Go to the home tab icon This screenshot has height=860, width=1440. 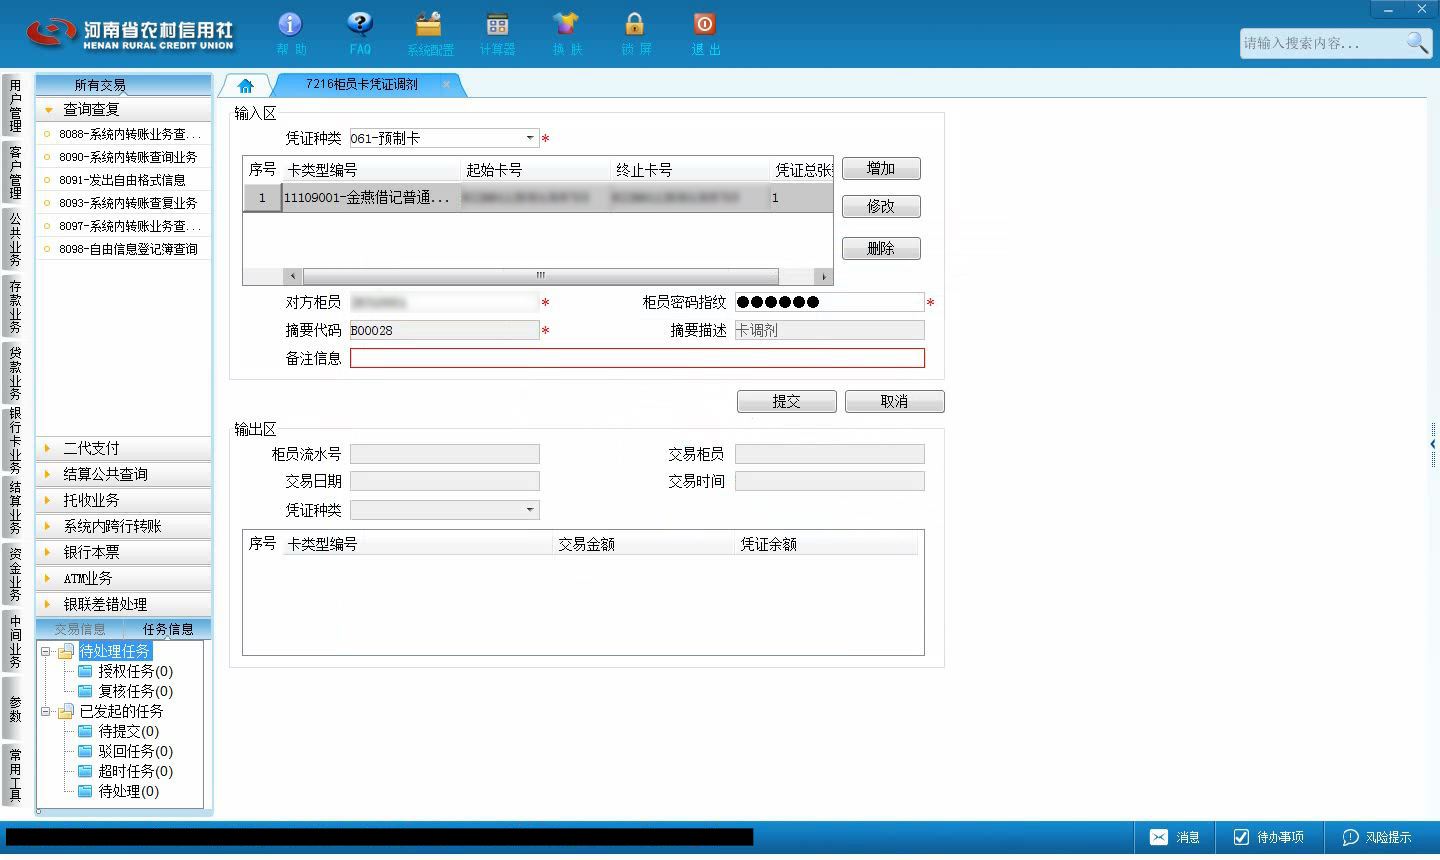(x=246, y=85)
